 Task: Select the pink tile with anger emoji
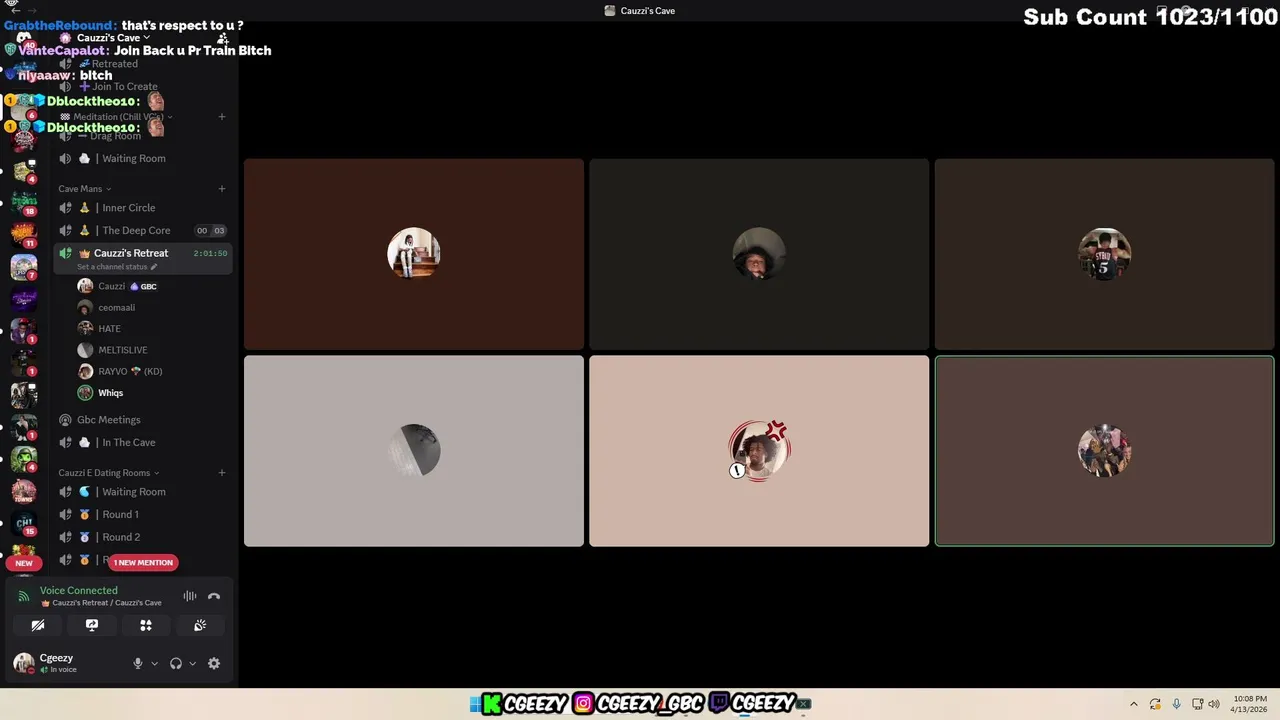point(759,451)
